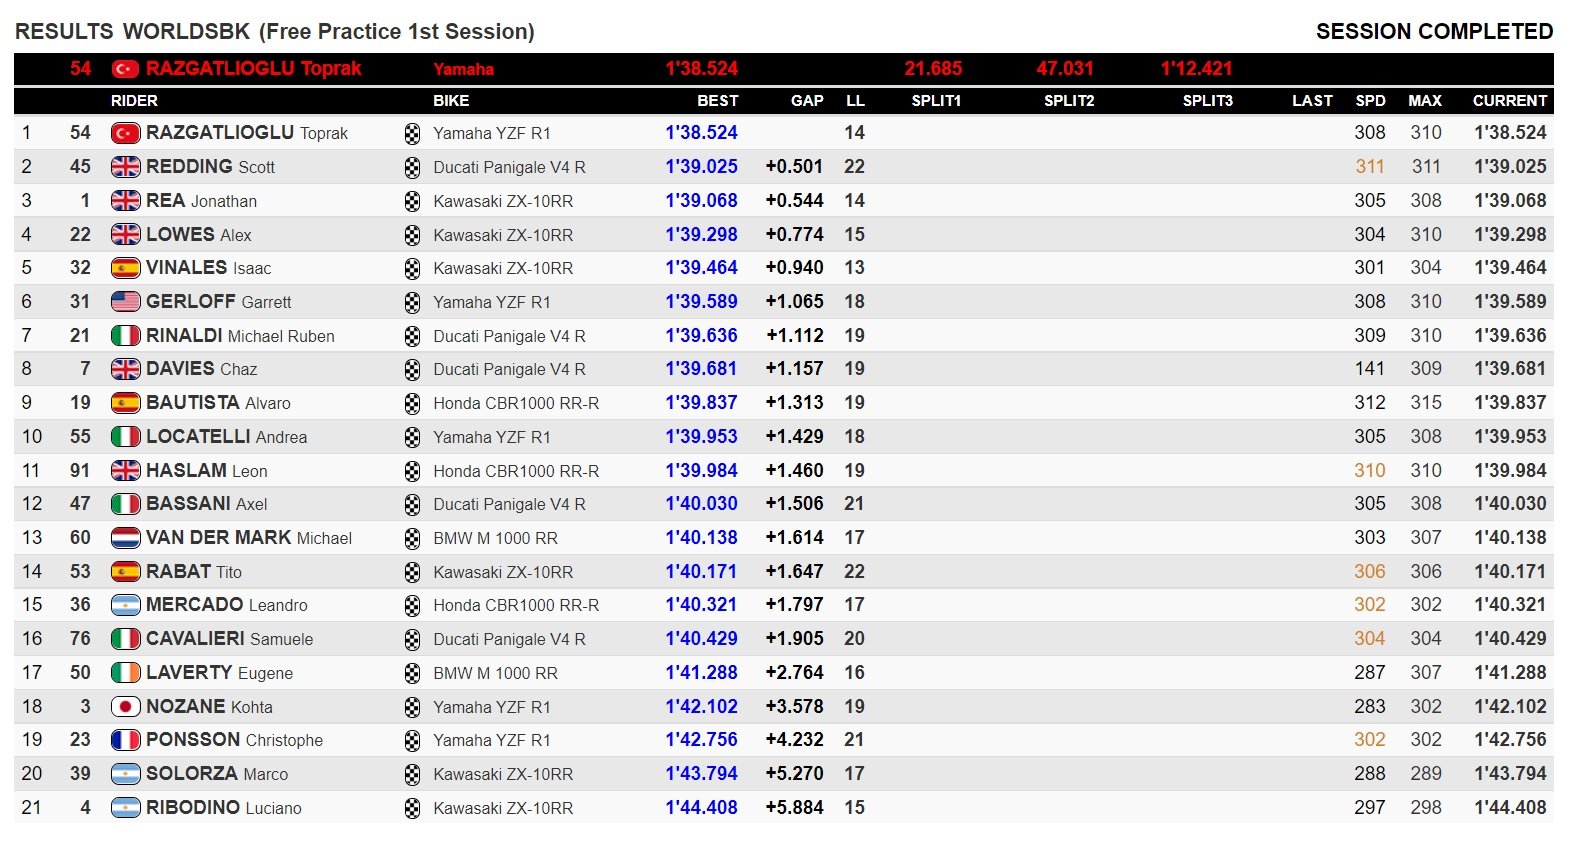
Task: Click bike BMW M 1000 RR in LAVERTY's row
Action: click(495, 674)
